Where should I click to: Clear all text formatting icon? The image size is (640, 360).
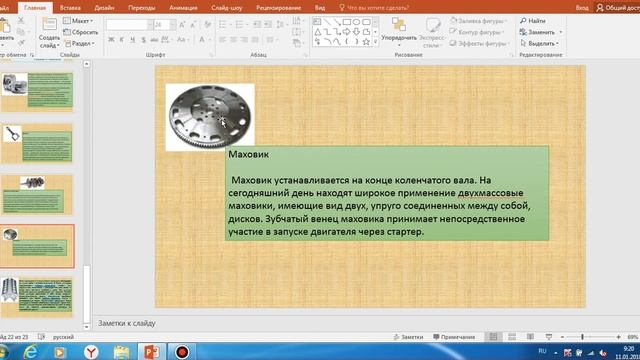[x=208, y=25]
